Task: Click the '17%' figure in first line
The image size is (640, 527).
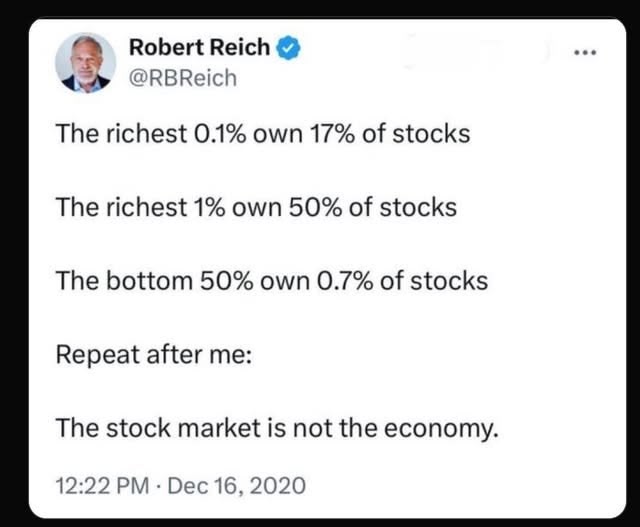Action: coord(332,134)
